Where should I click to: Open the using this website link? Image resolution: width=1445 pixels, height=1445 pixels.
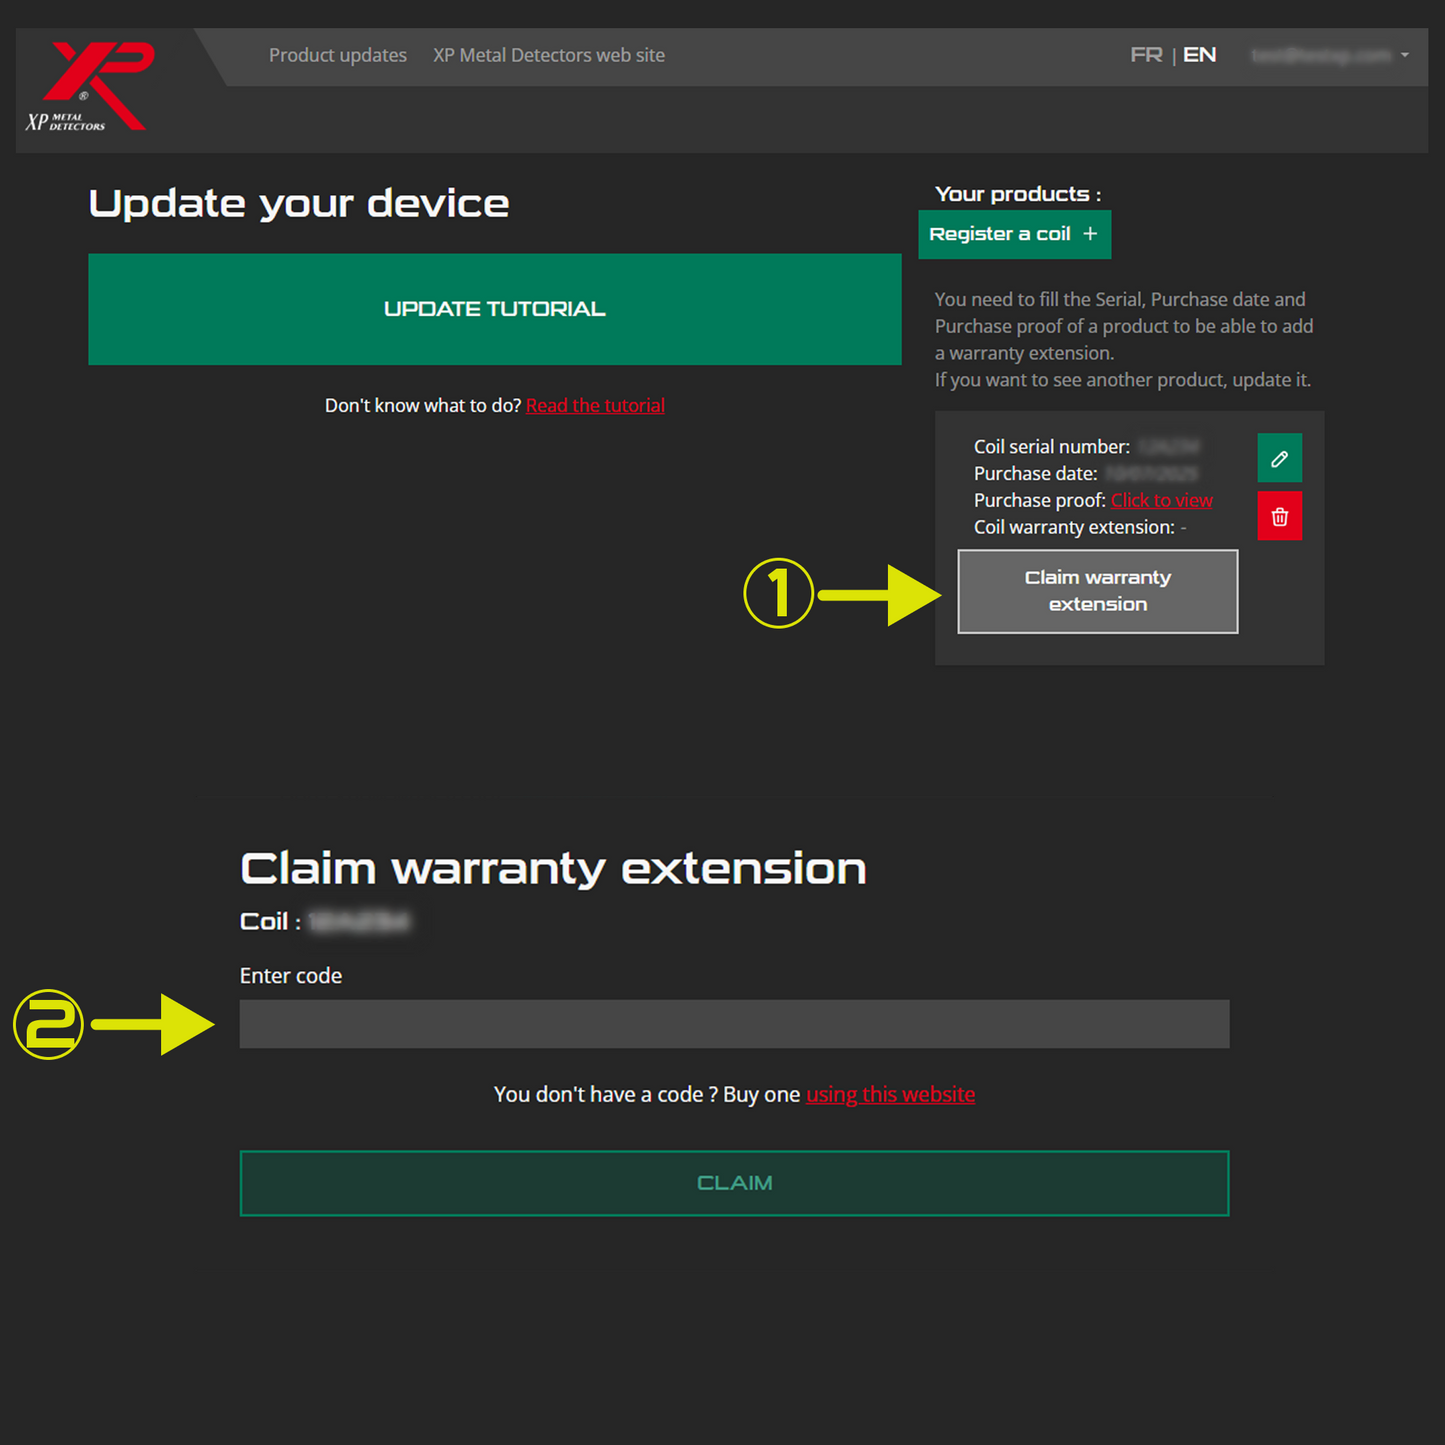pyautogui.click(x=890, y=1094)
